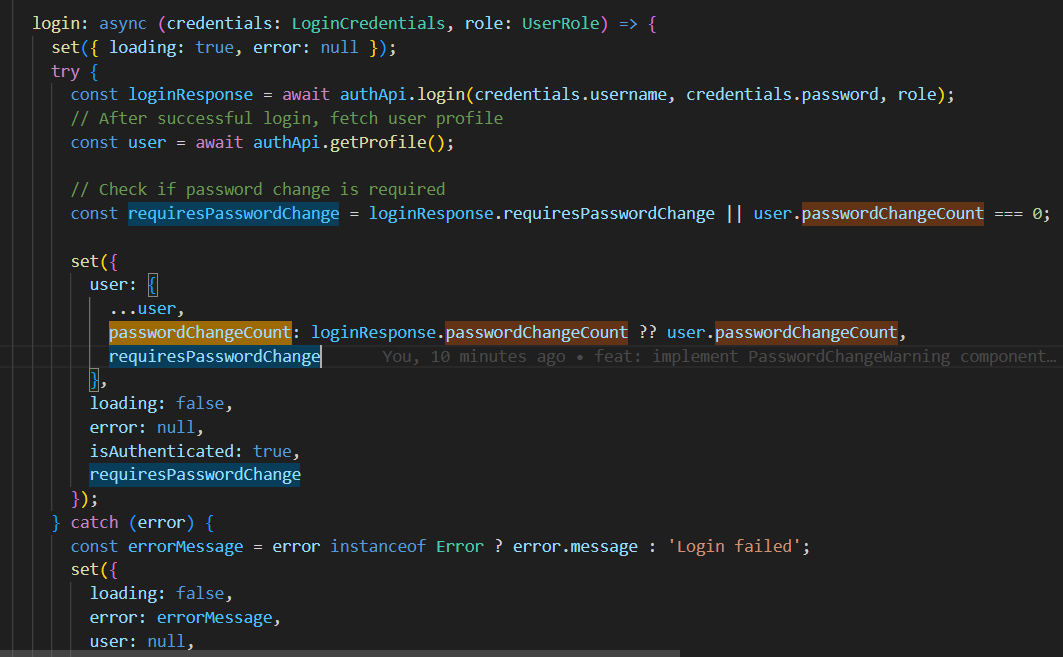Click the opening brace after 'user:'
The width and height of the screenshot is (1063, 657).
[x=153, y=285]
